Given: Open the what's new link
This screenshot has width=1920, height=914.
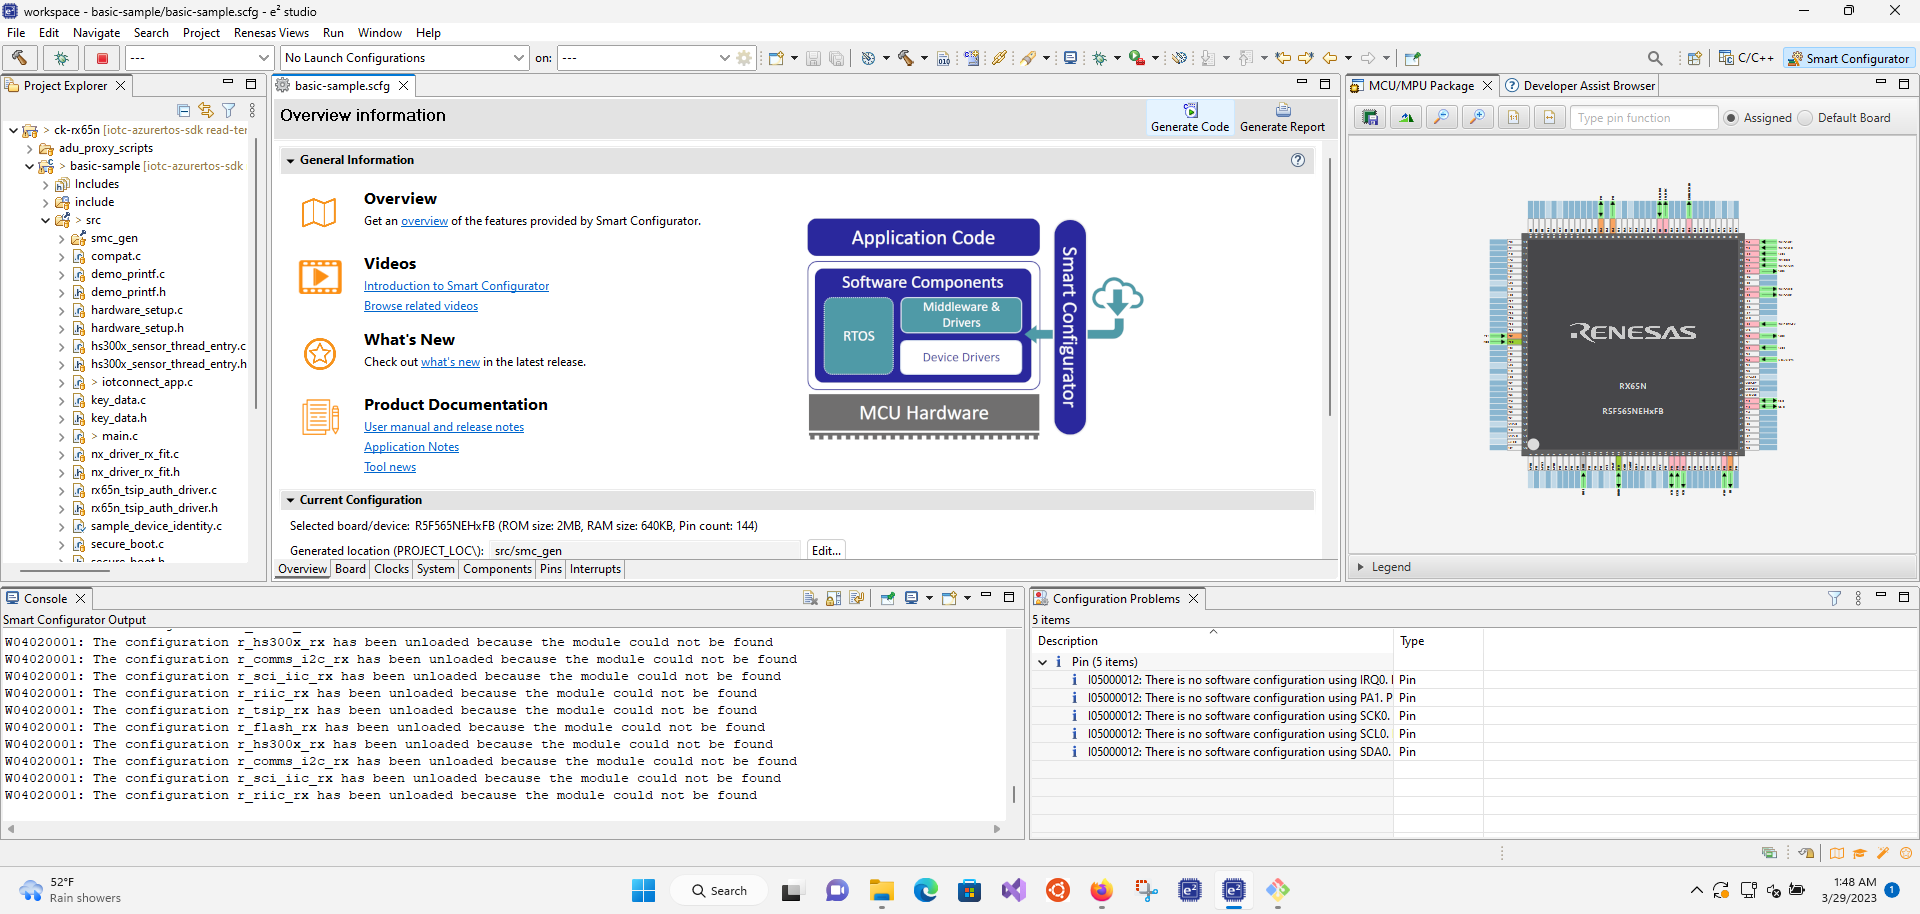Looking at the screenshot, I should coord(450,362).
